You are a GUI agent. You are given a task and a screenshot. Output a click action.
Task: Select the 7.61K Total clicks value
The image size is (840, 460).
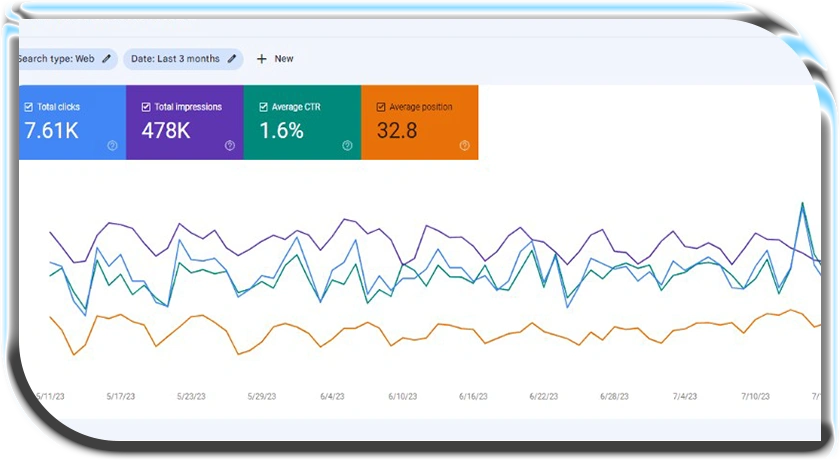click(x=52, y=130)
